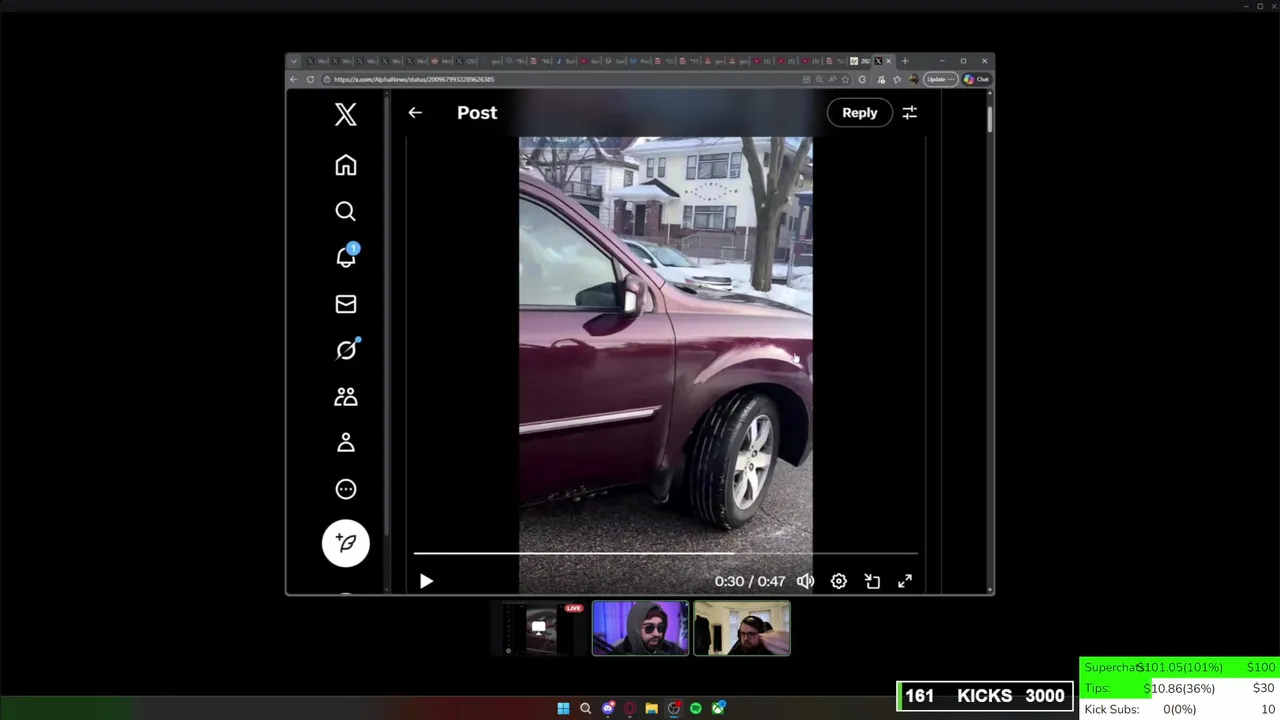1280x720 pixels.
Task: Bookmark page with star icon
Action: click(x=845, y=79)
